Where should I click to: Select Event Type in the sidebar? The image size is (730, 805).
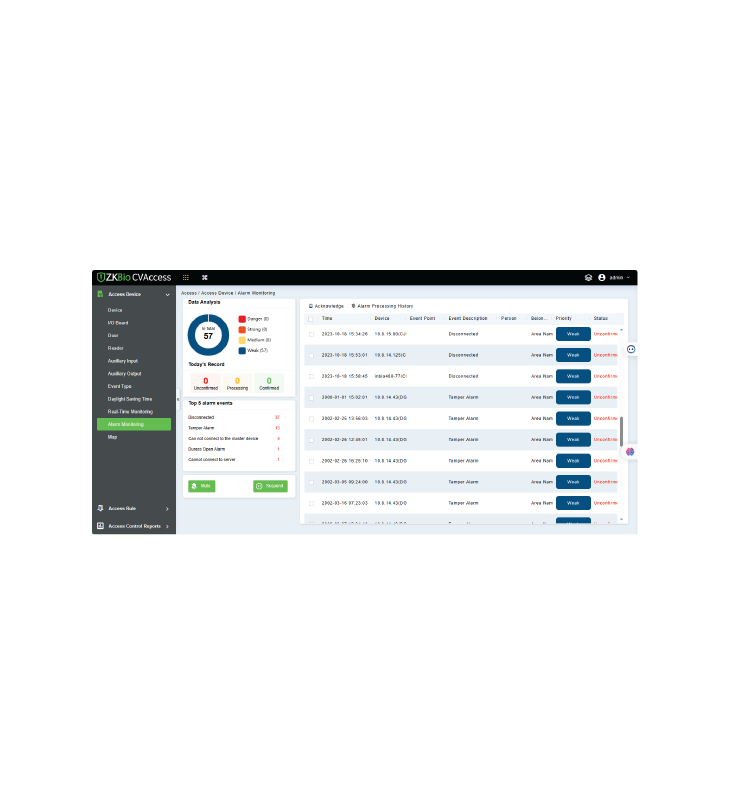coord(120,386)
